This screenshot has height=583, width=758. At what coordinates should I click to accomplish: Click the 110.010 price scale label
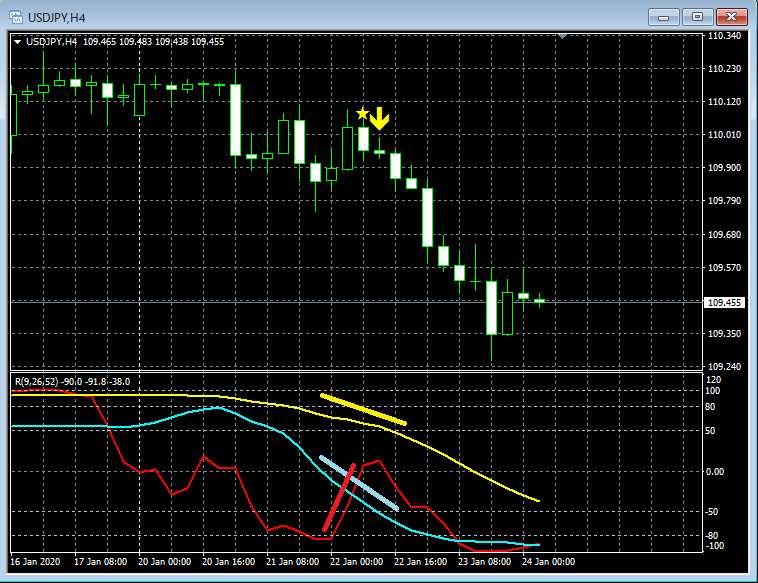[x=724, y=134]
